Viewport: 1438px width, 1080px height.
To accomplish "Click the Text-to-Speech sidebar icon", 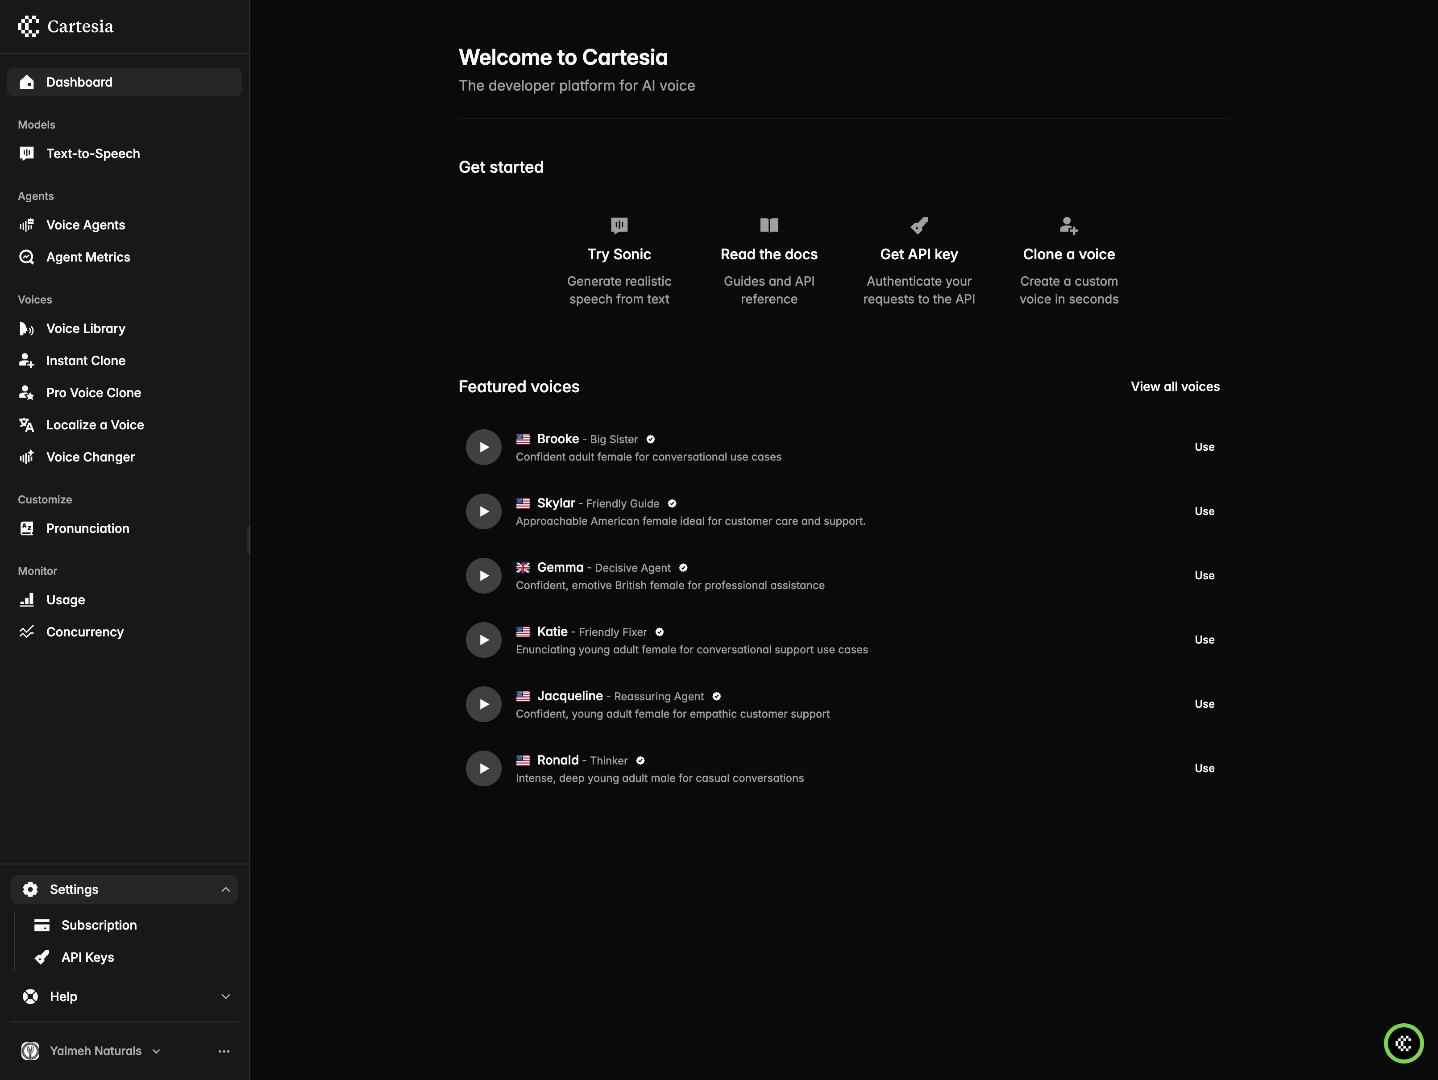I will pos(27,153).
